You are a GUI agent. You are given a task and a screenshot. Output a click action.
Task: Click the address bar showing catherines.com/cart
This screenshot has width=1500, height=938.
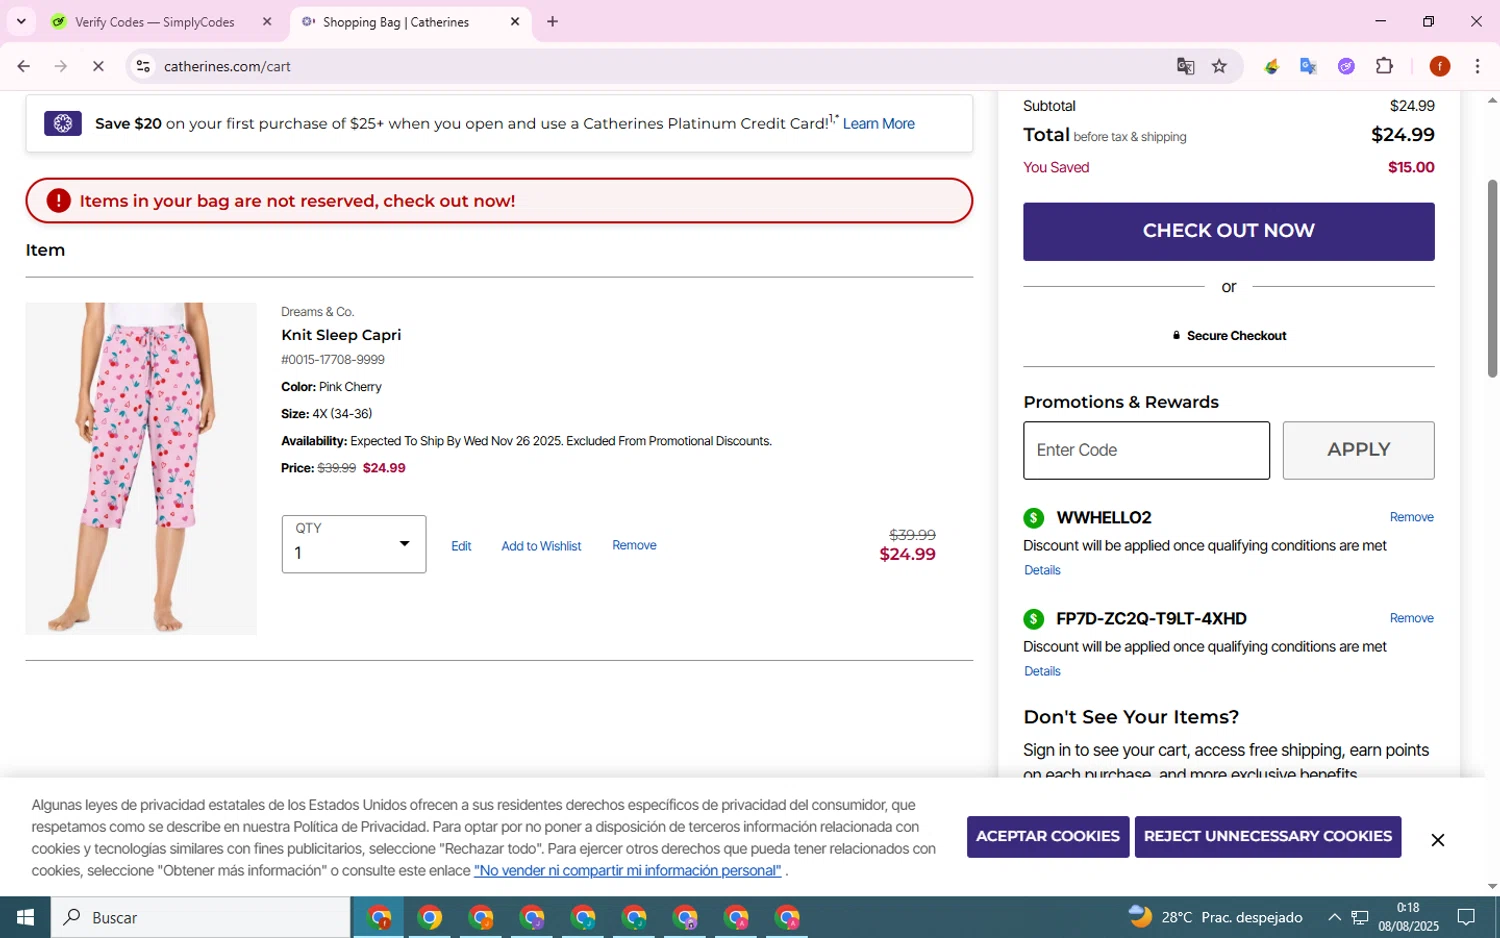pyautogui.click(x=650, y=67)
